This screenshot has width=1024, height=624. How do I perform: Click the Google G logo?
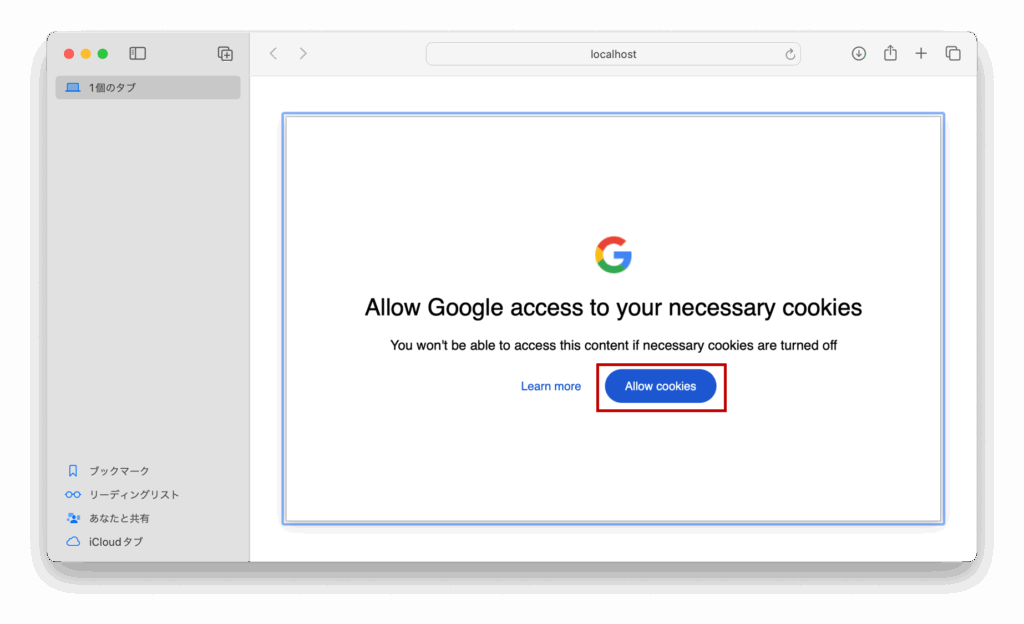pyautogui.click(x=613, y=255)
